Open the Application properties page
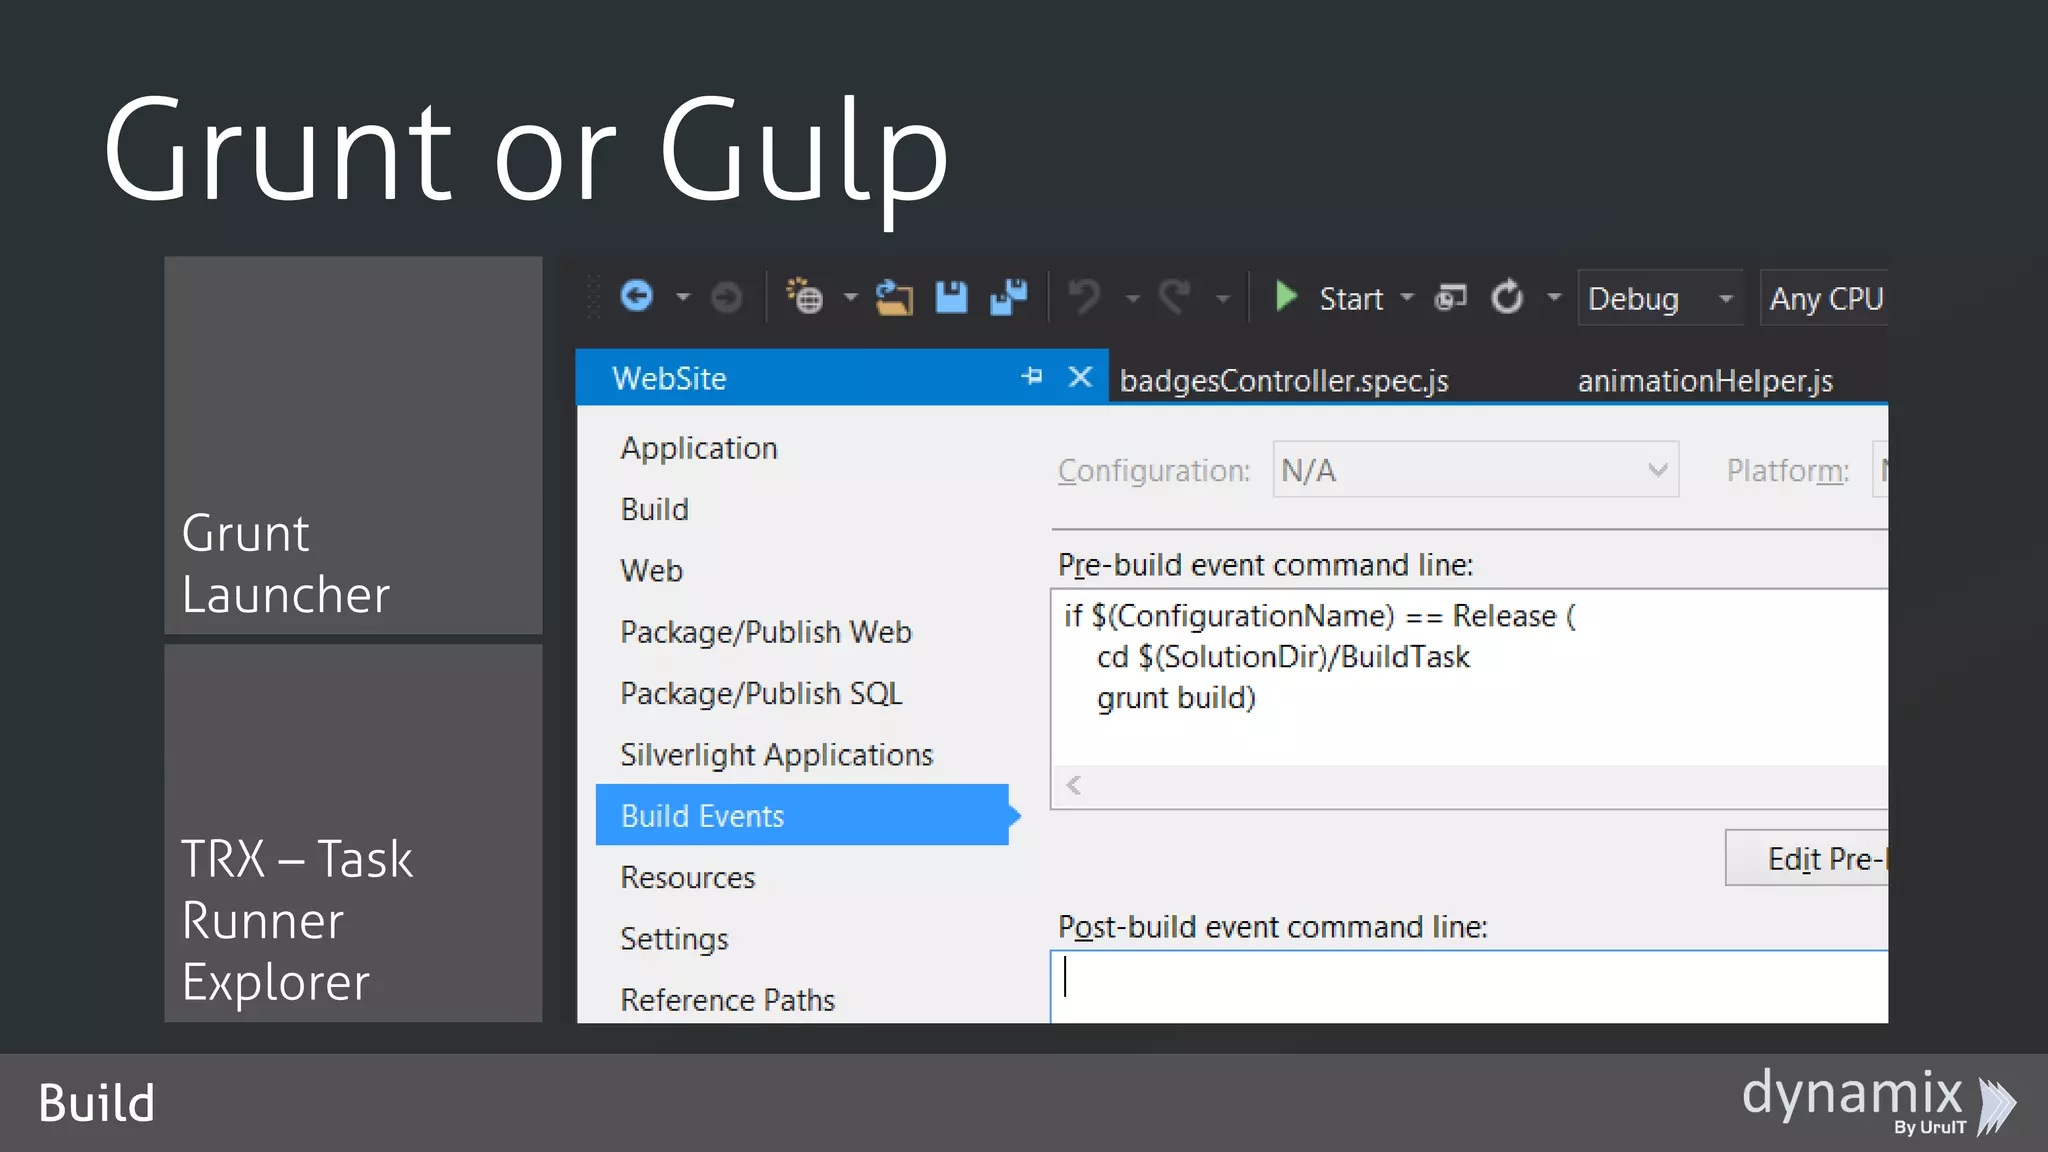Image resolution: width=2048 pixels, height=1152 pixels. (699, 448)
